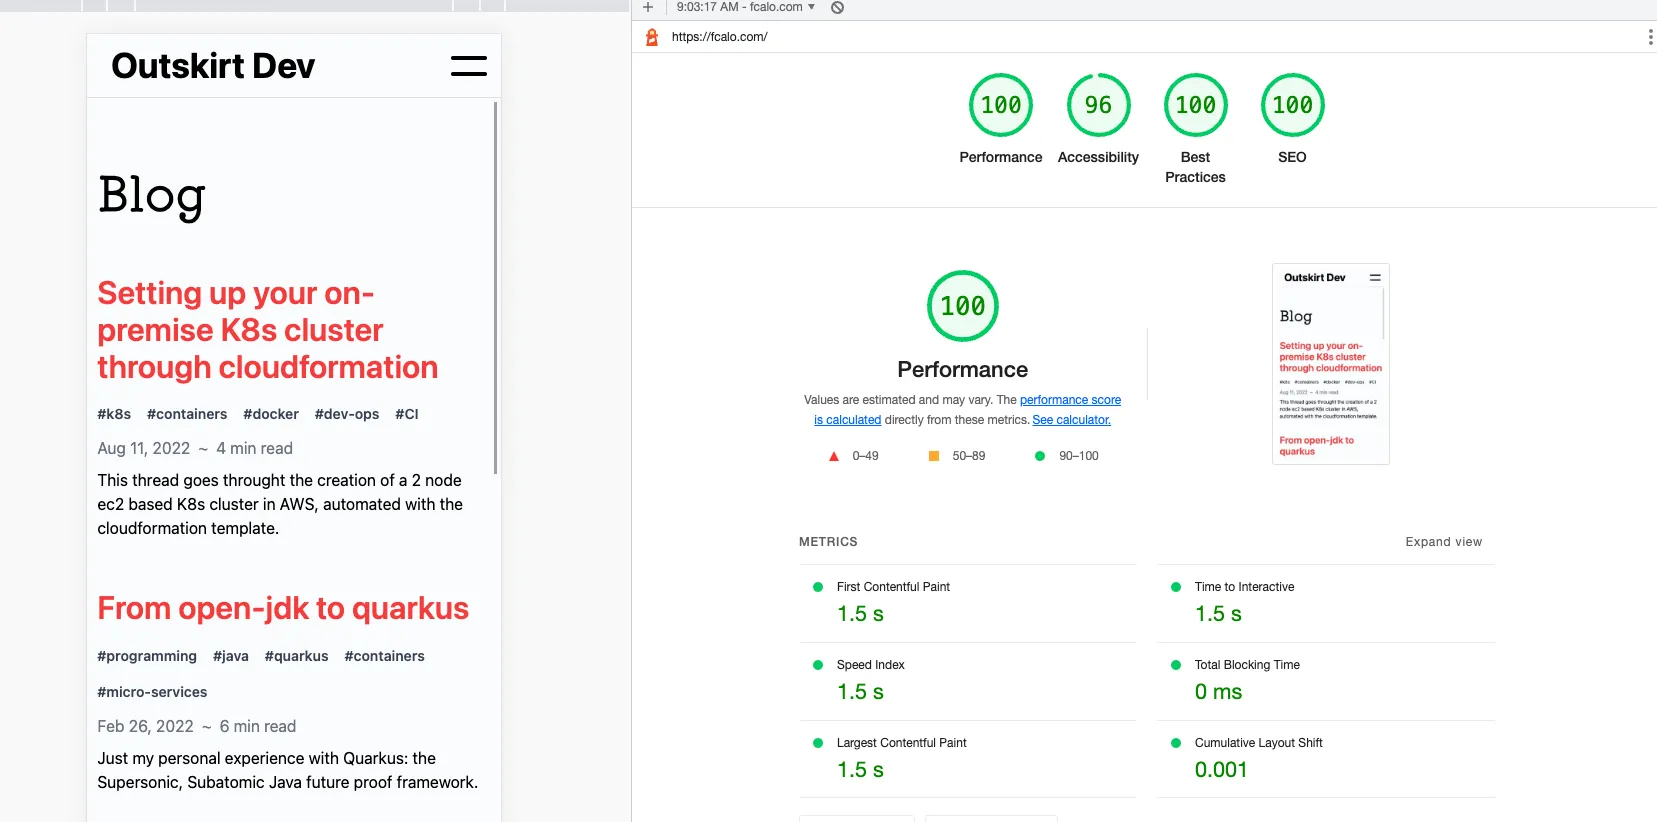Viewport: 1657px width, 822px height.
Task: Click the Aug 11, 2022 post date
Action: click(x=144, y=448)
